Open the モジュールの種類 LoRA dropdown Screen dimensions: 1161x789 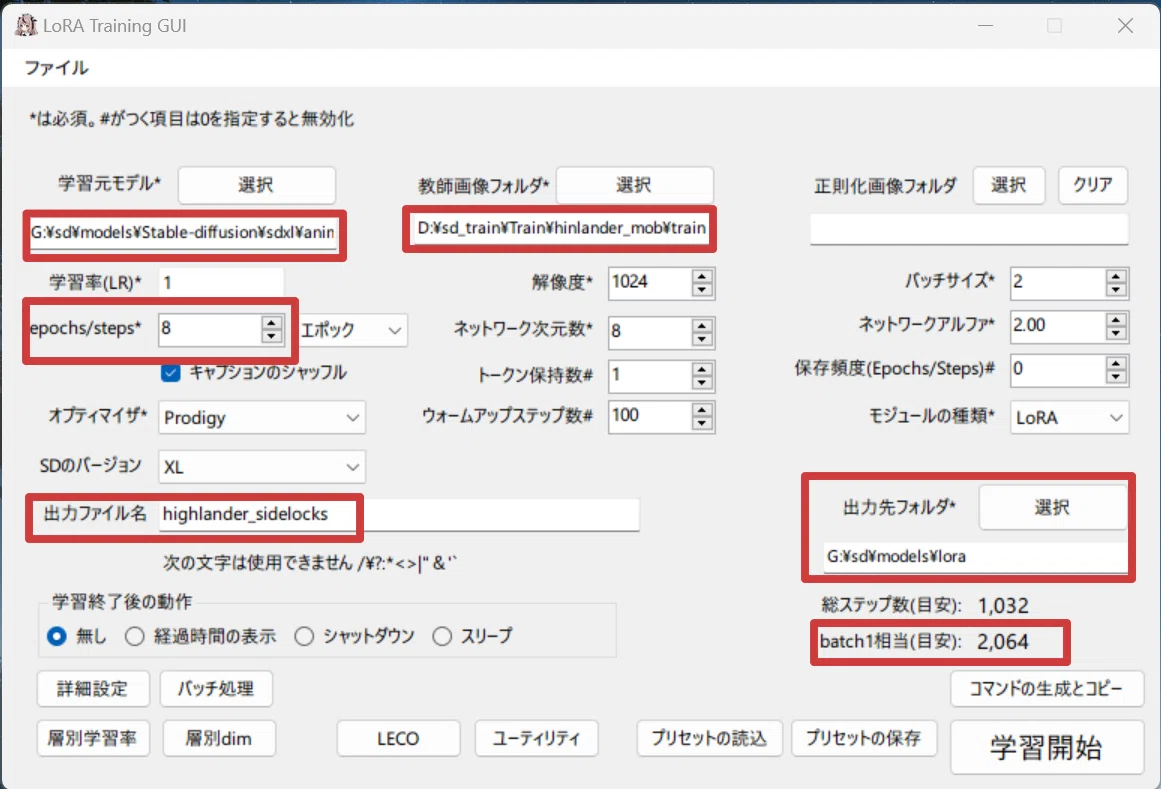[1069, 417]
